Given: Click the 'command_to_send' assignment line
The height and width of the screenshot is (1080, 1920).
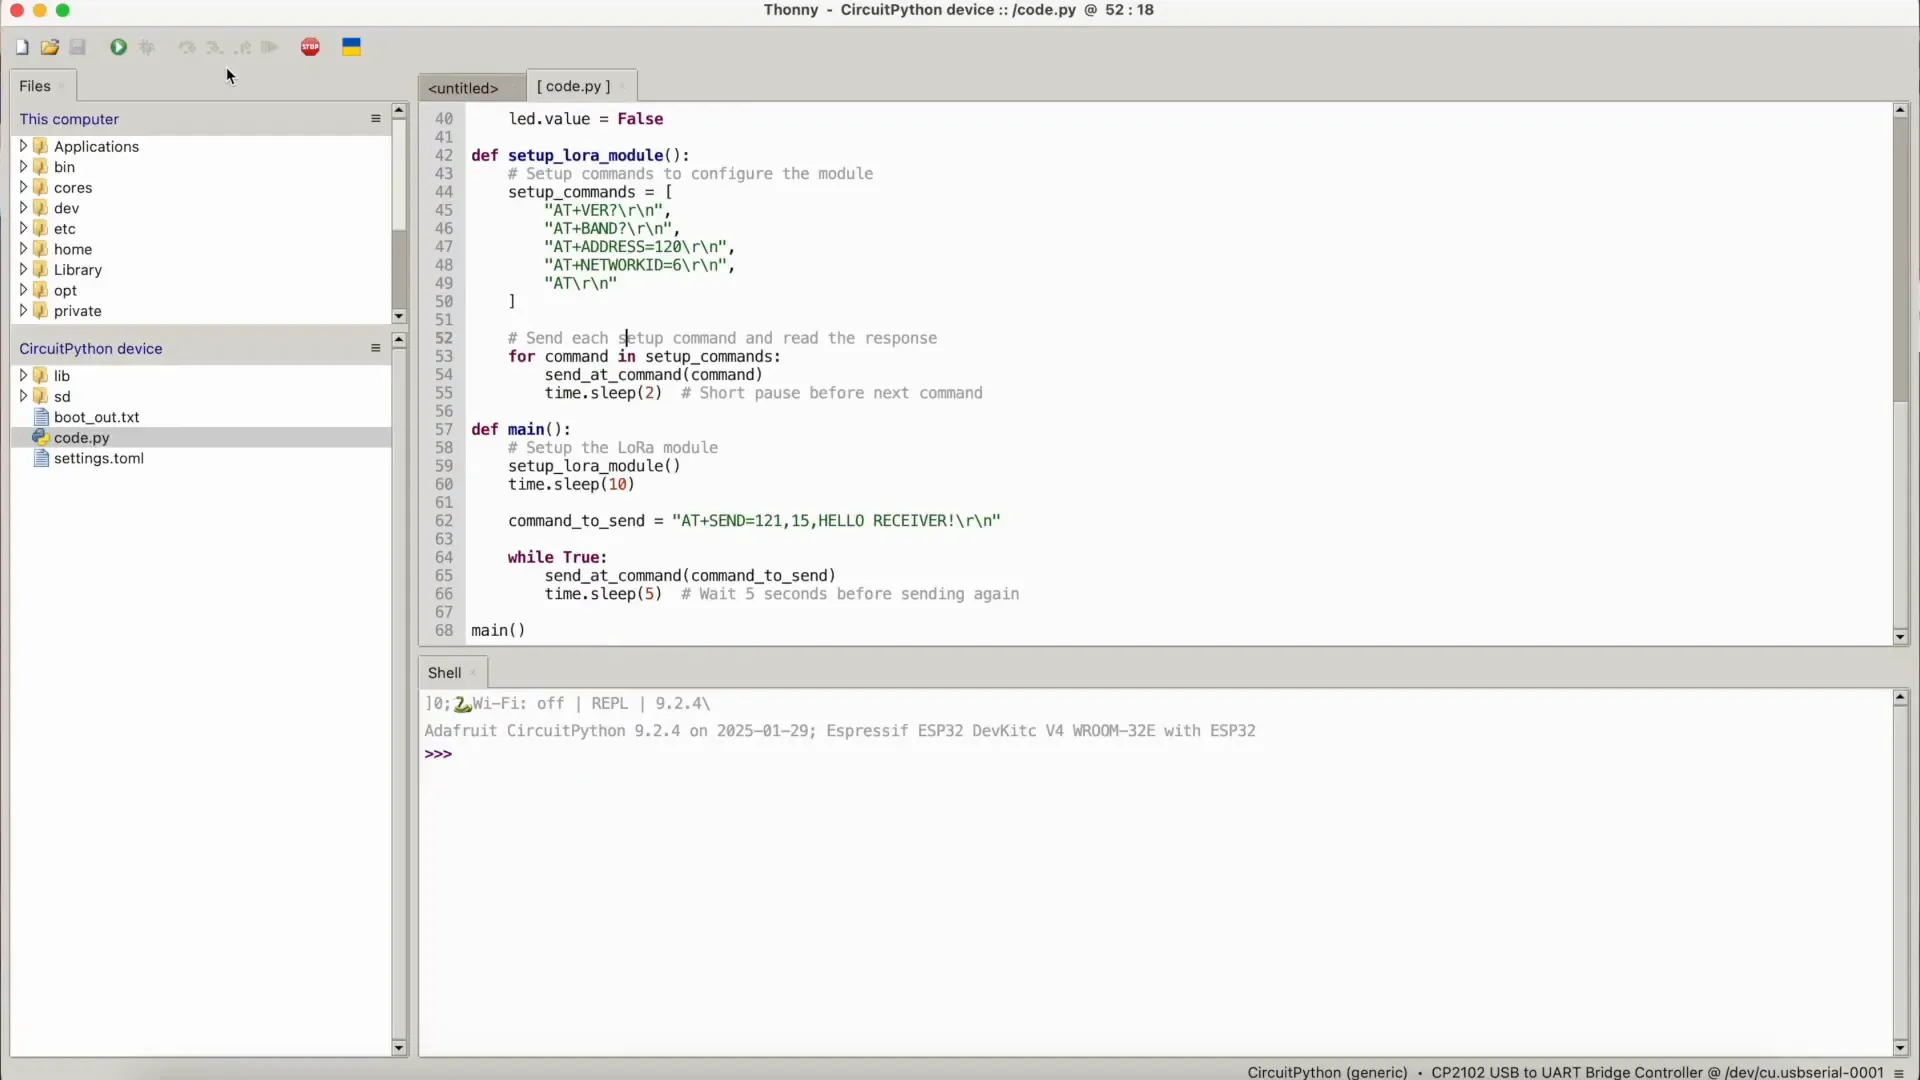Looking at the screenshot, I should click(x=755, y=522).
